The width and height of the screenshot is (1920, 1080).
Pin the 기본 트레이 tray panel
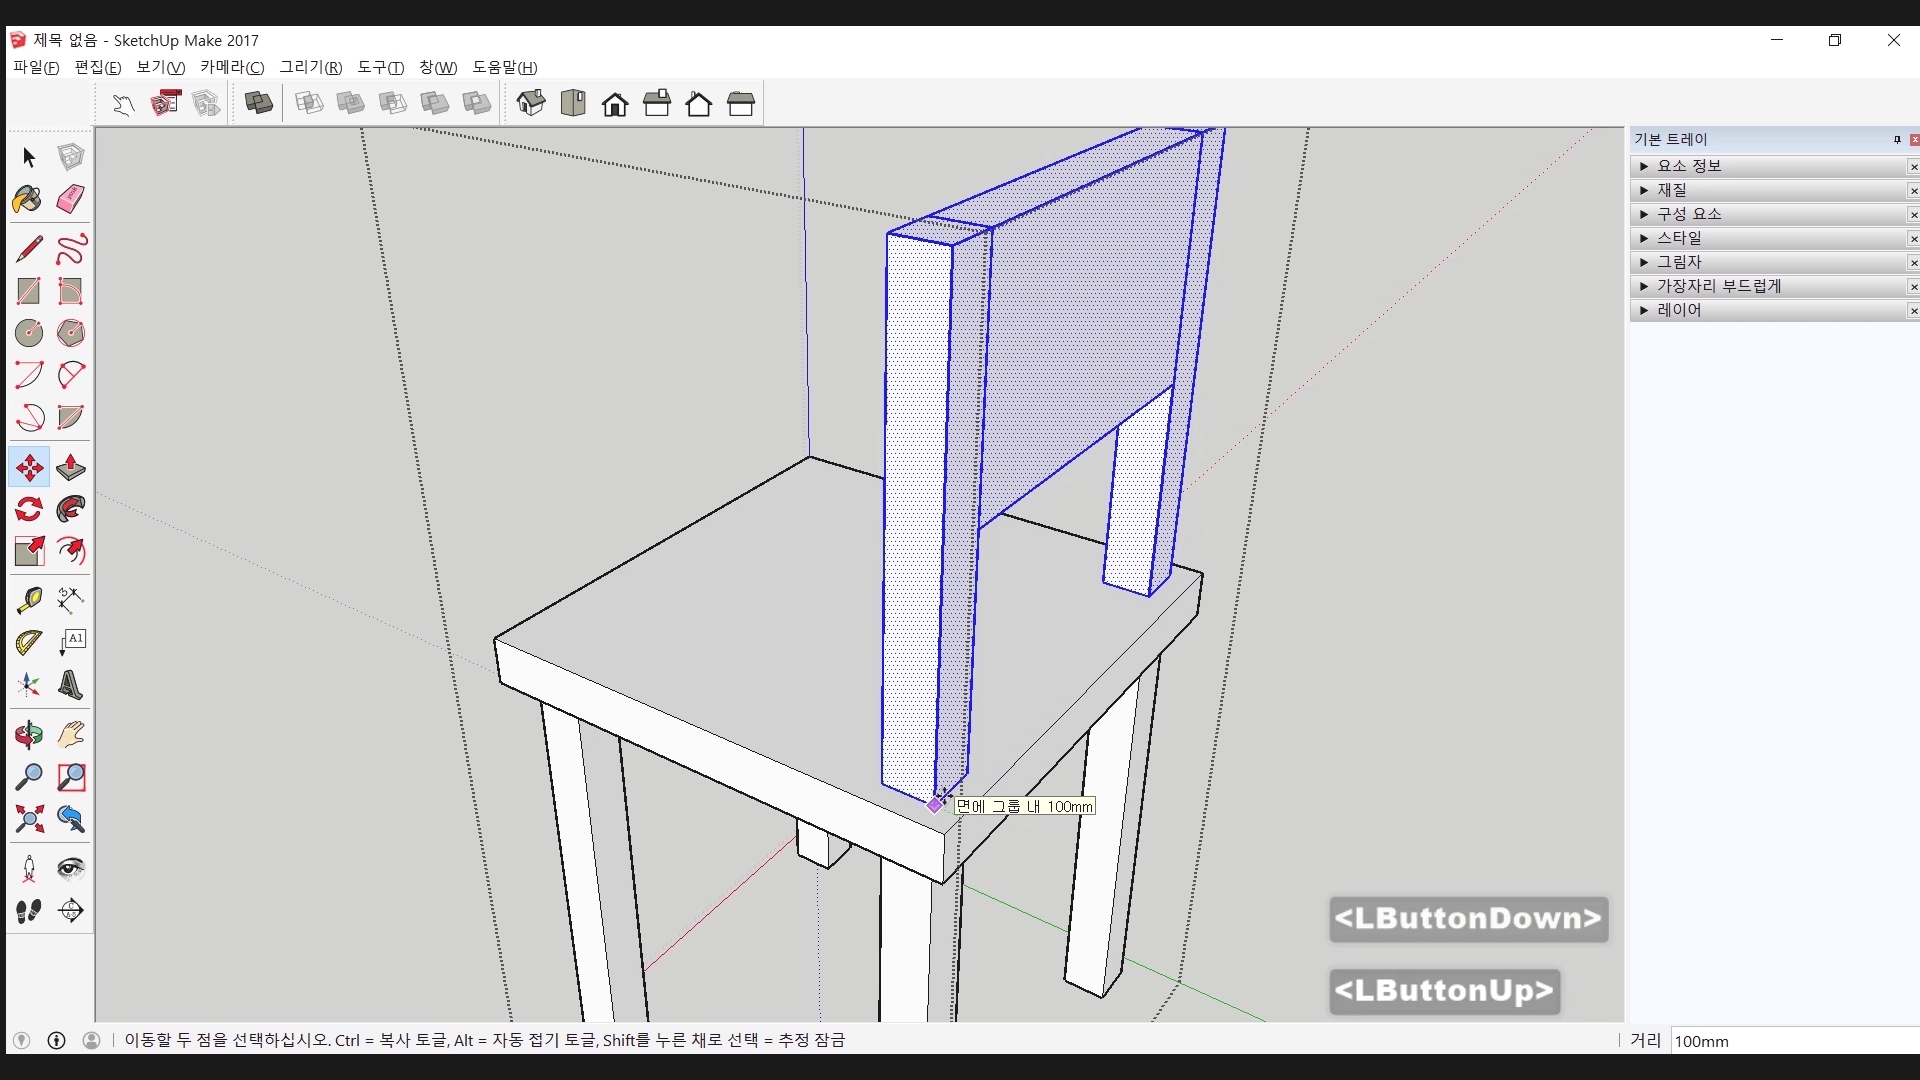click(1897, 140)
